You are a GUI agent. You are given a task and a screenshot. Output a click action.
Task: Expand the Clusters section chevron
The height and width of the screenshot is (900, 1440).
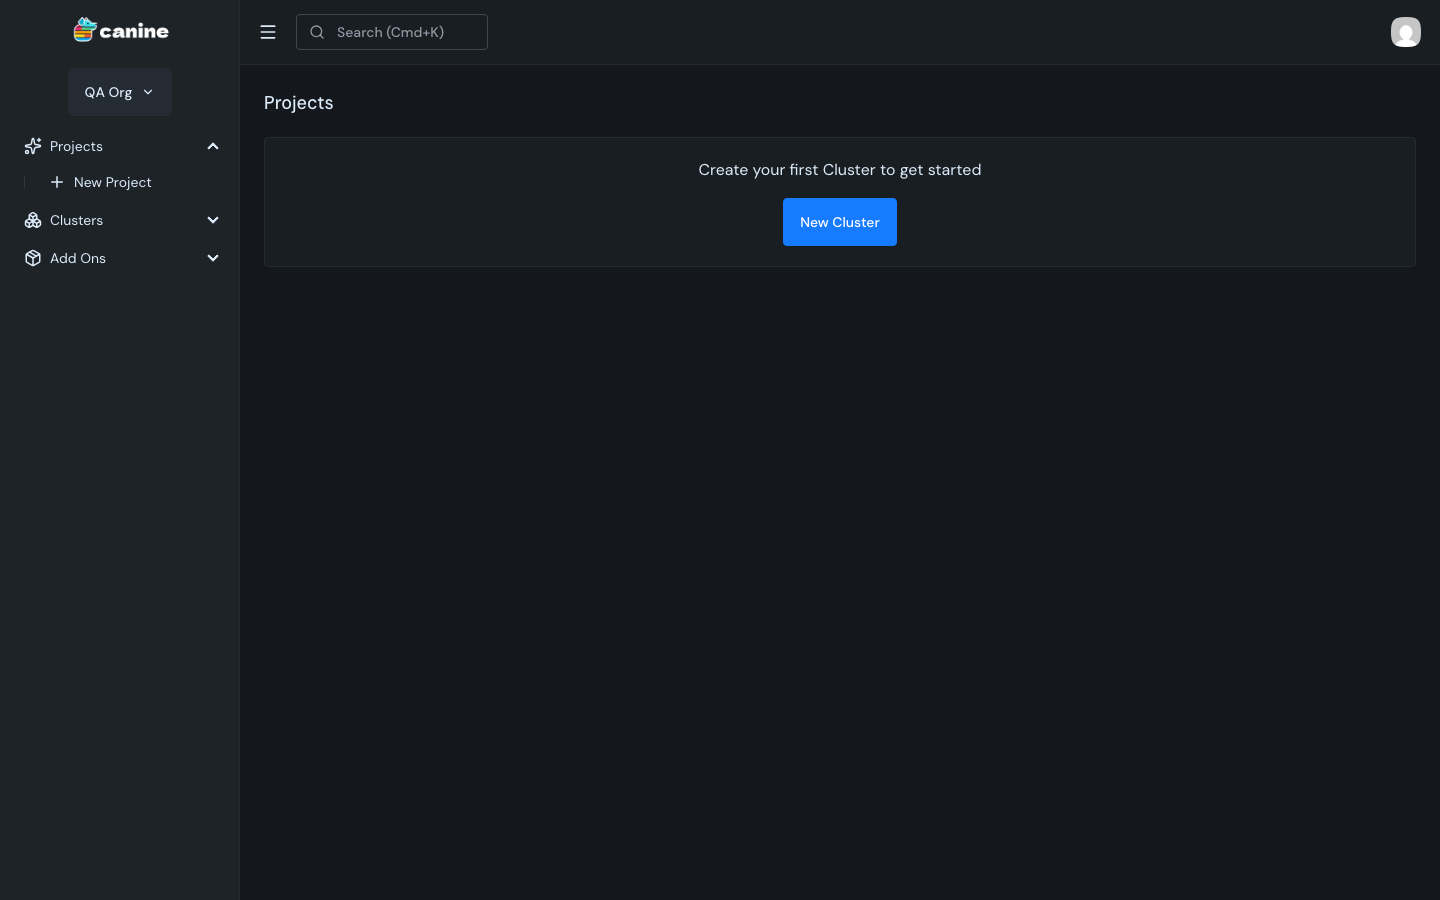[x=213, y=220]
